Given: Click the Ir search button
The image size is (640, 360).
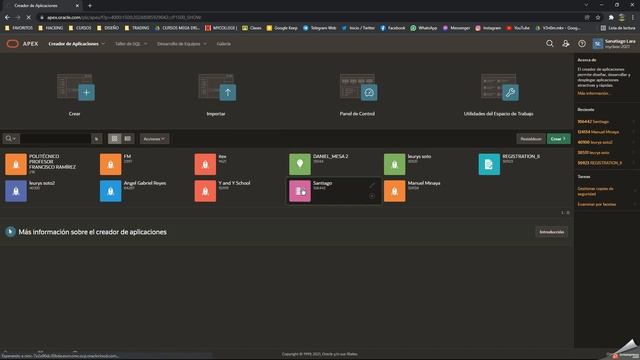Looking at the screenshot, I should tap(97, 139).
